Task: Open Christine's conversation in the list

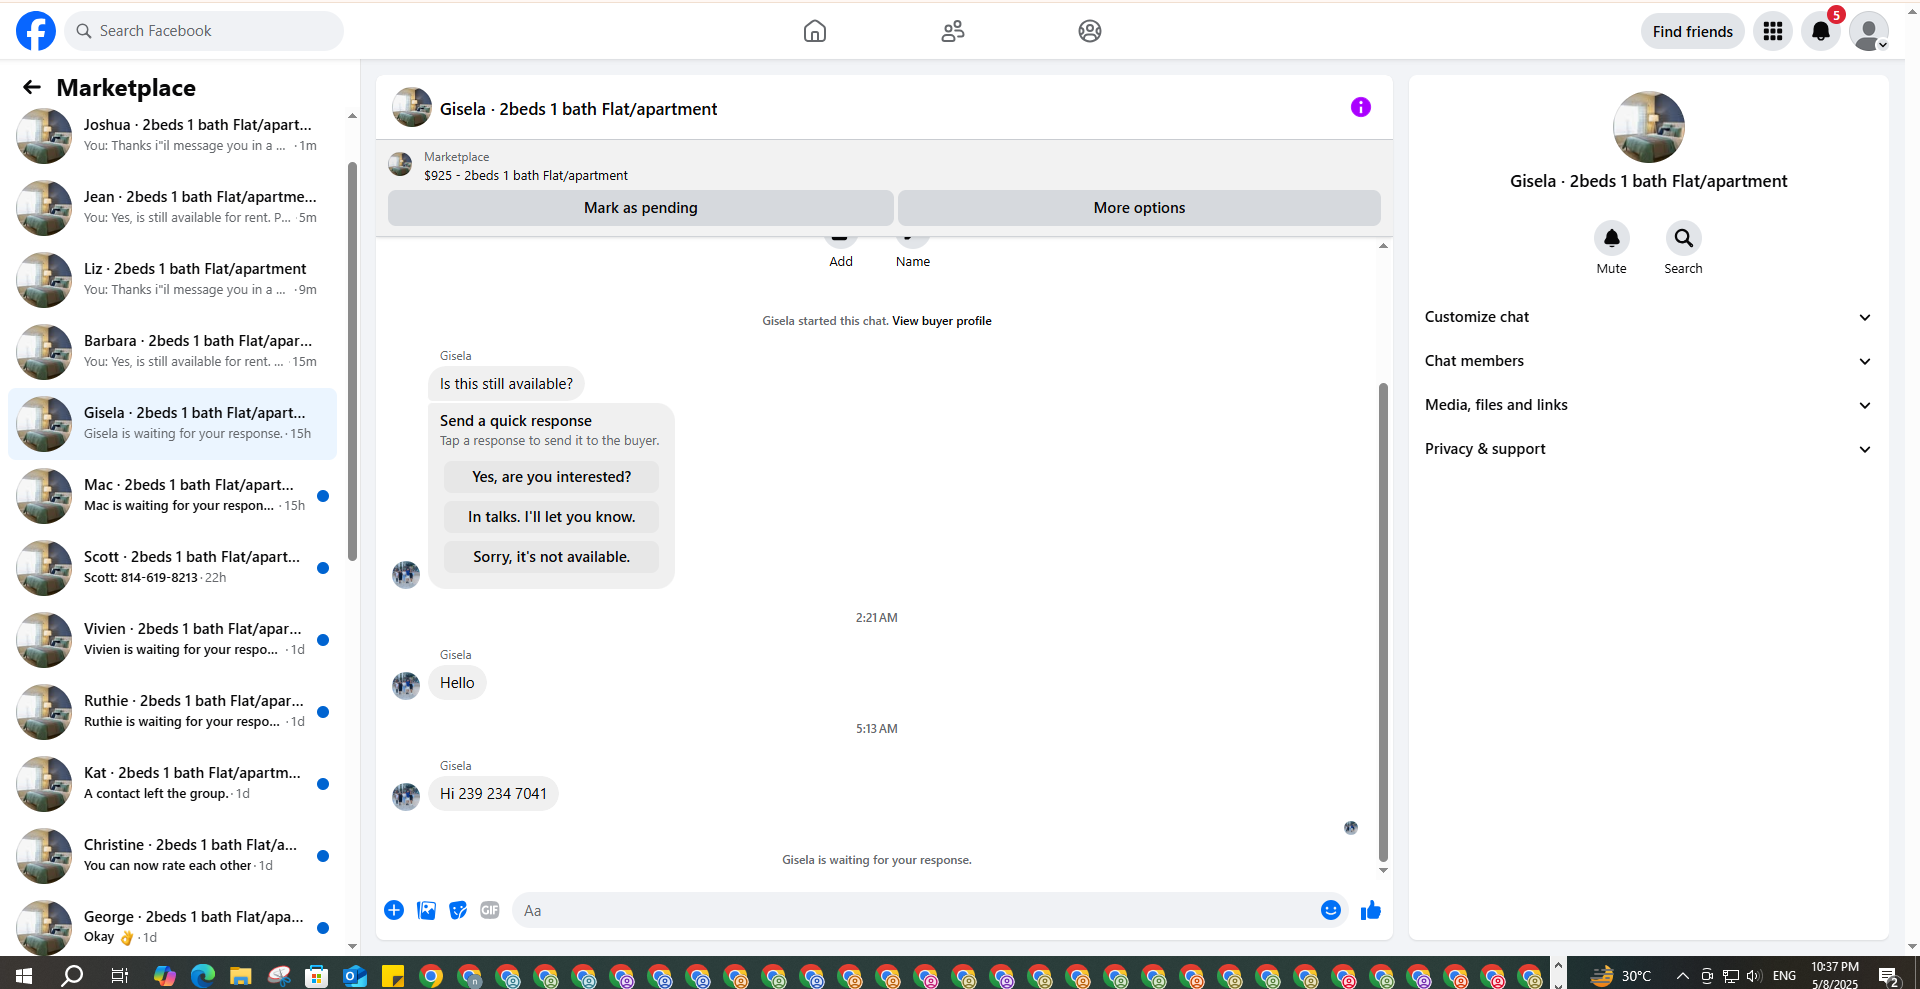Action: (x=172, y=856)
